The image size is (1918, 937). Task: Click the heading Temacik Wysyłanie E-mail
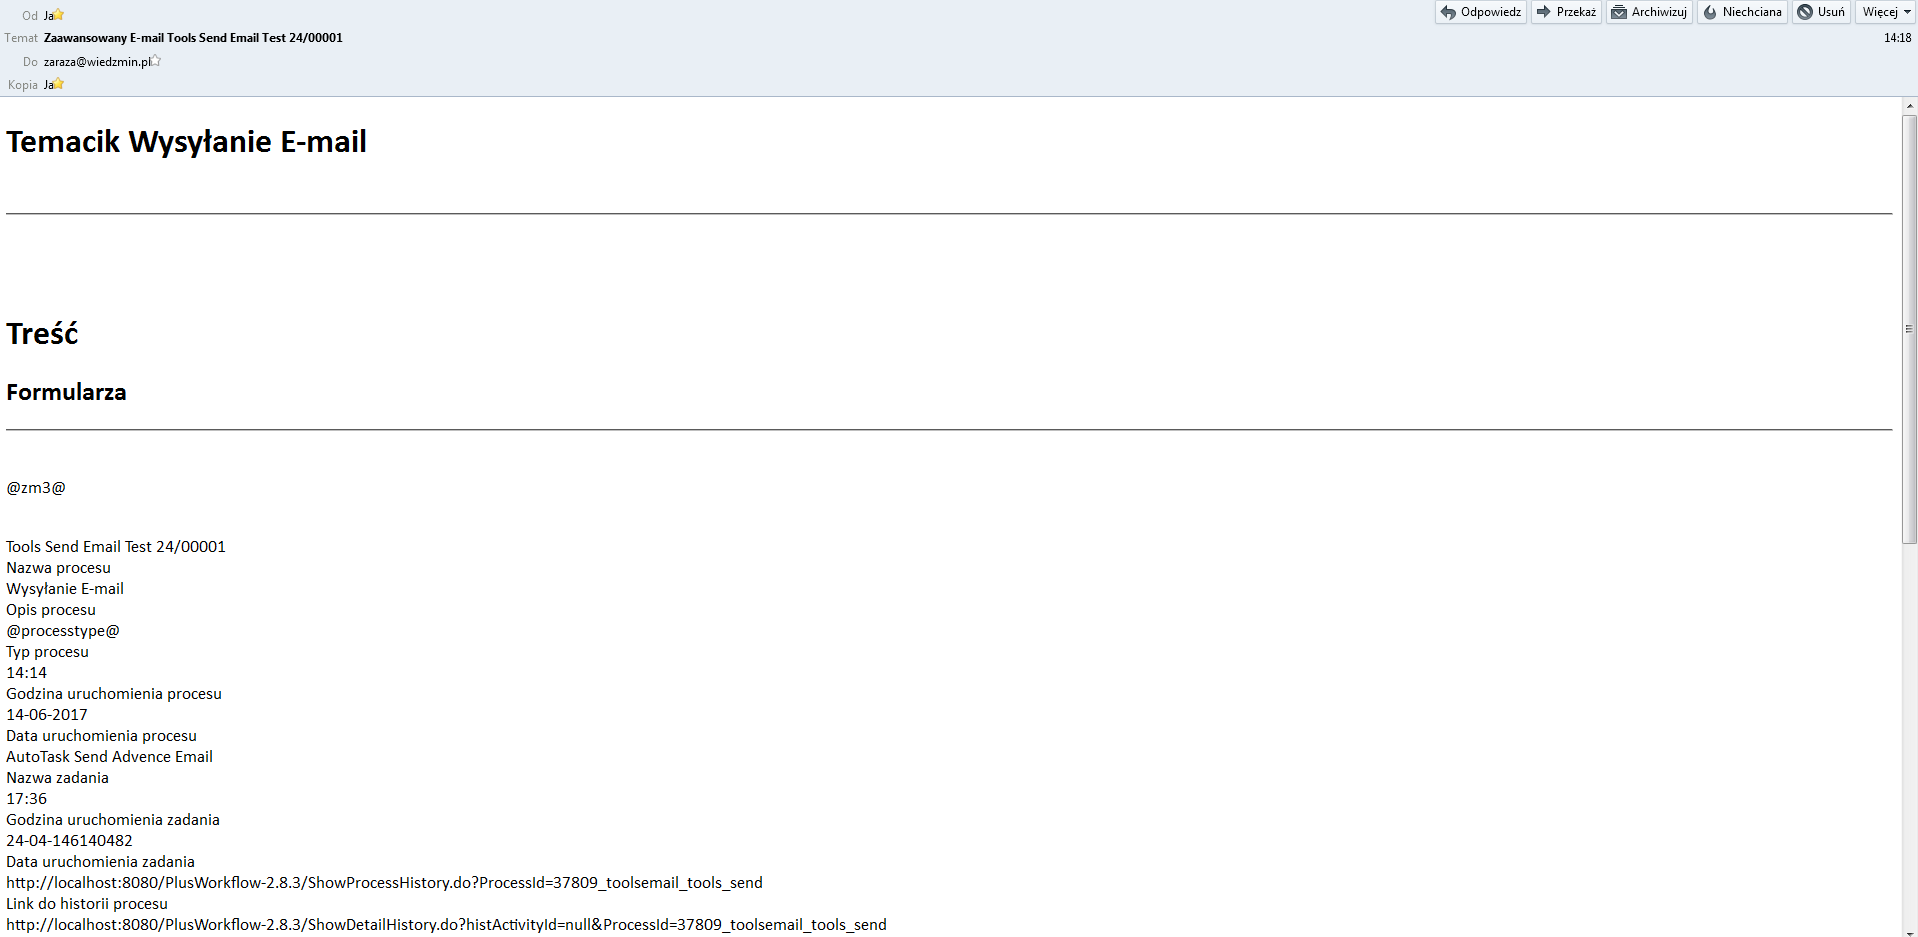186,142
